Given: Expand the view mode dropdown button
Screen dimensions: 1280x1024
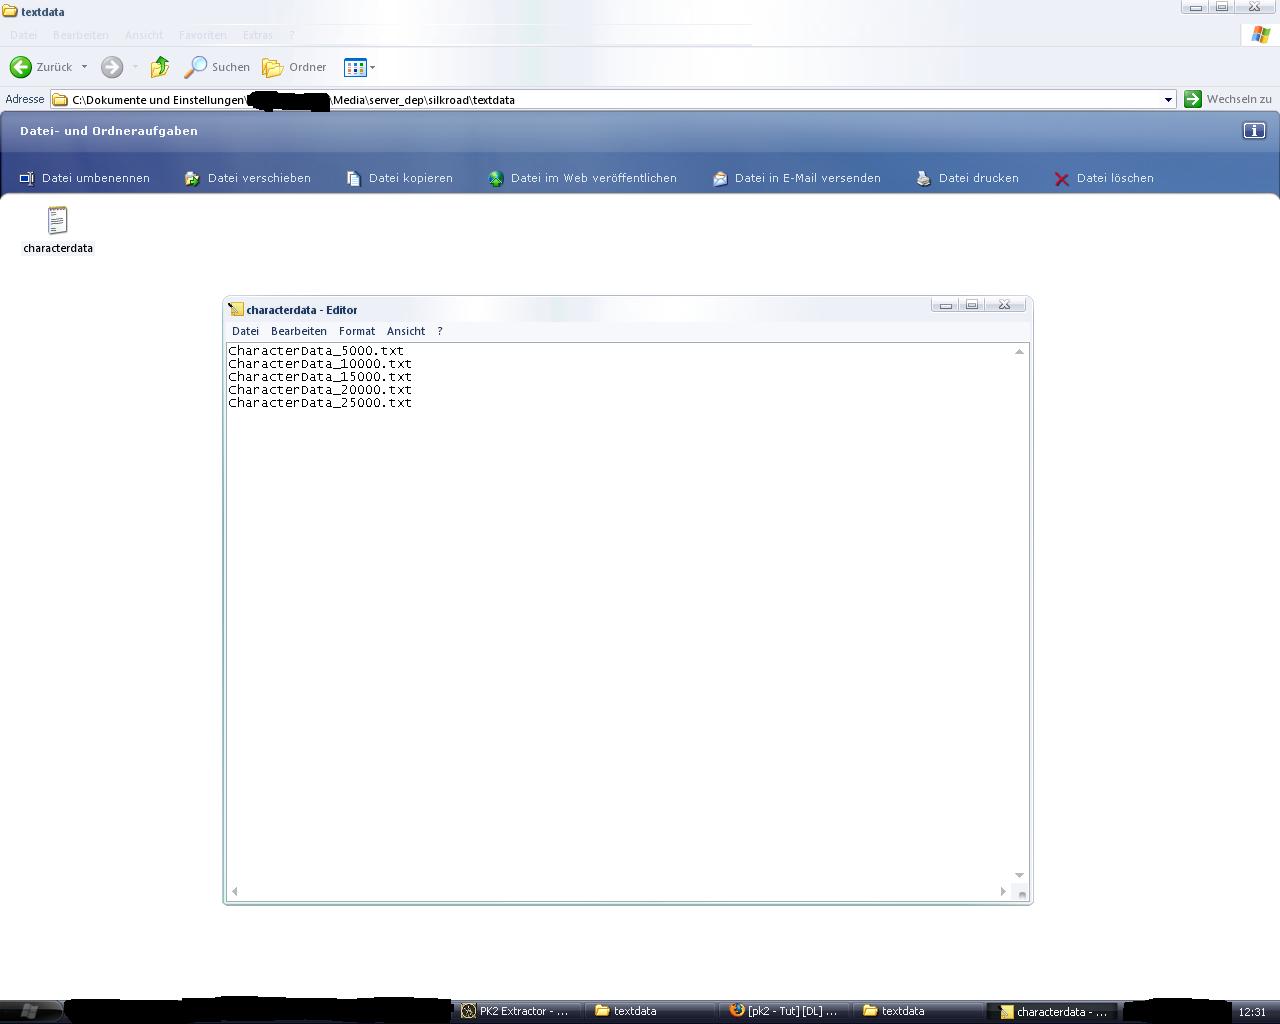Looking at the screenshot, I should [373, 68].
